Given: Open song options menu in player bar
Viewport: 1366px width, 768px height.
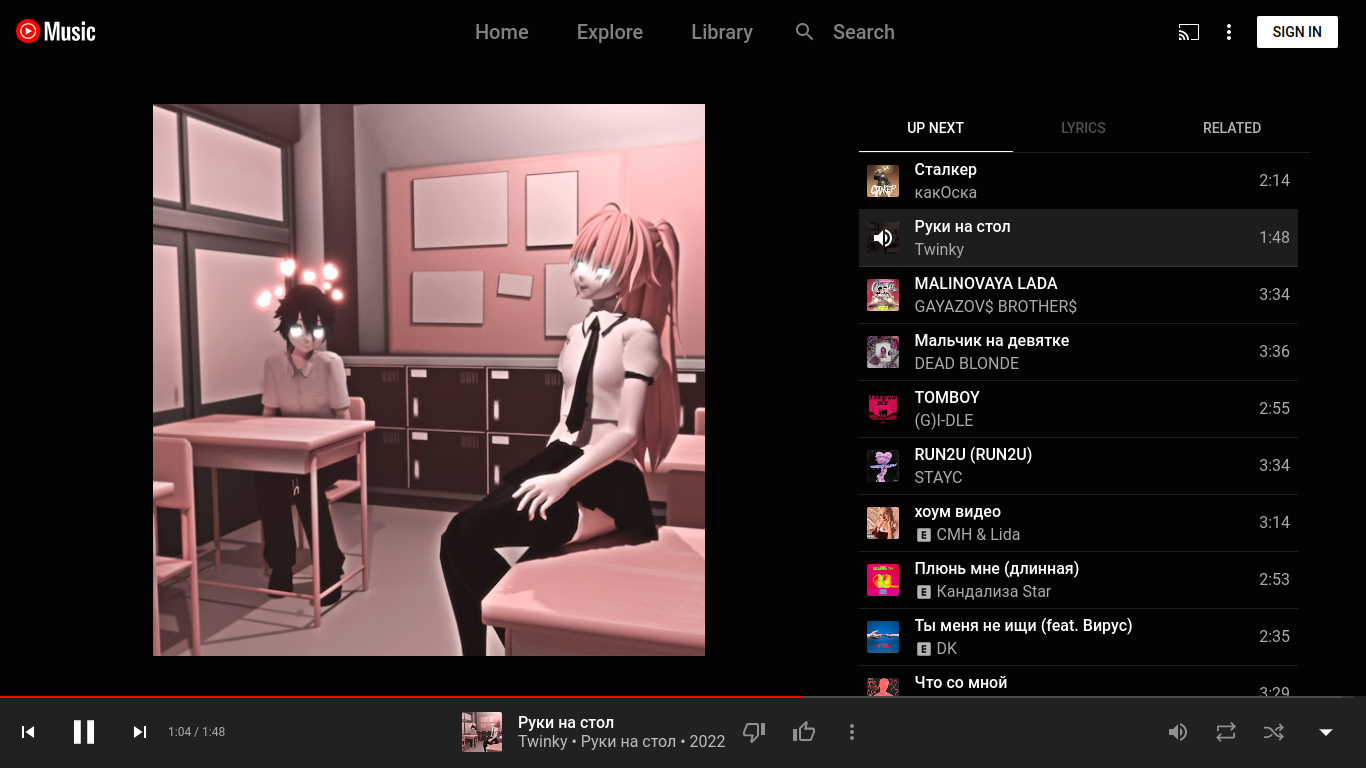Looking at the screenshot, I should coord(852,732).
